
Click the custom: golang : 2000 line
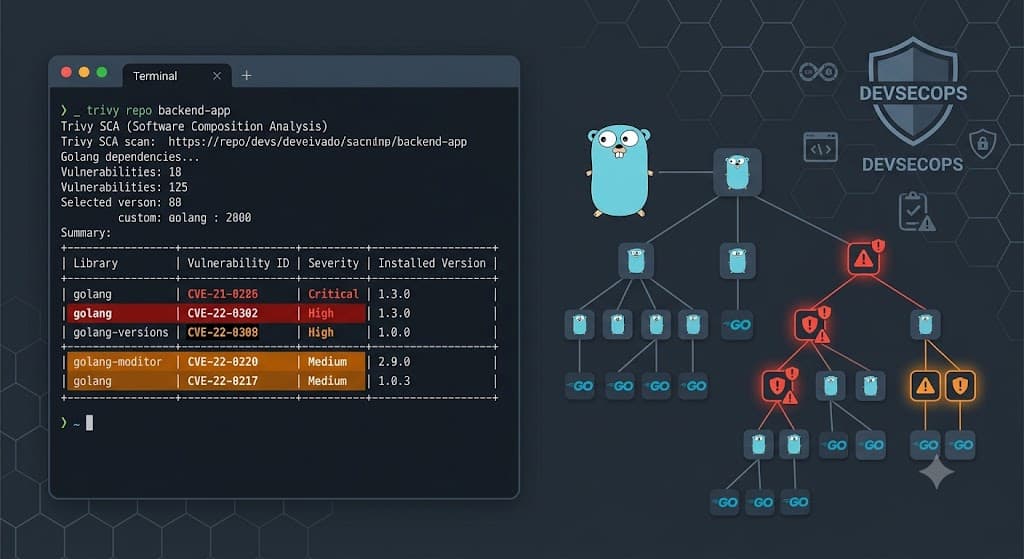pyautogui.click(x=184, y=217)
